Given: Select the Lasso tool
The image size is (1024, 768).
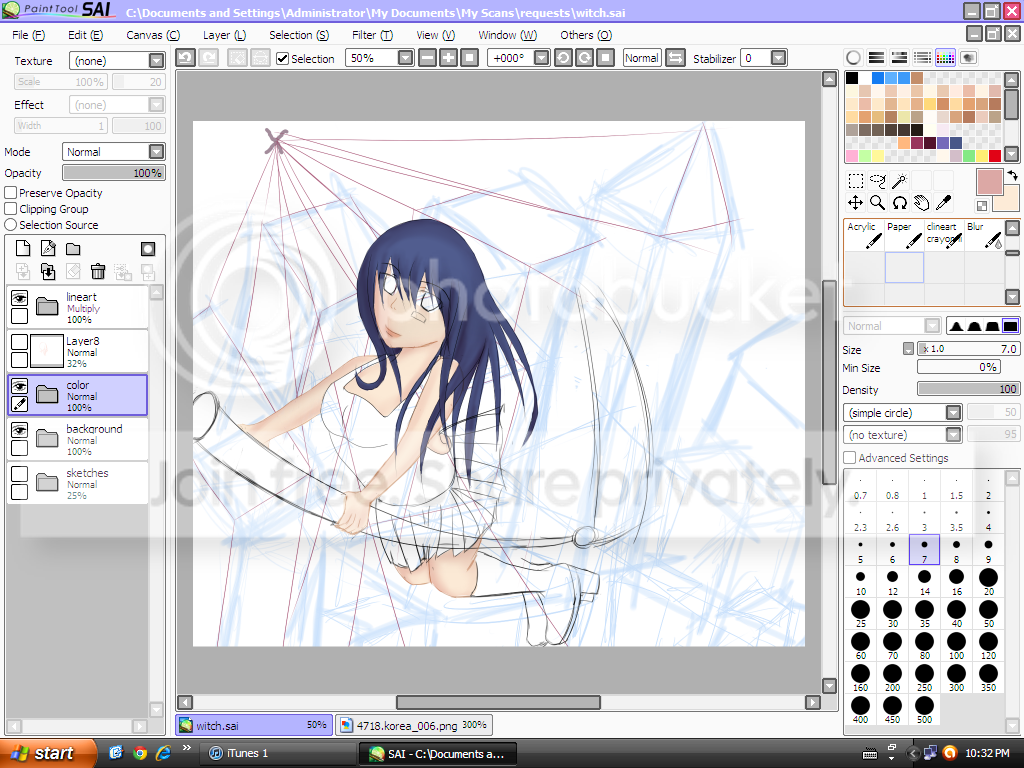Looking at the screenshot, I should point(878,181).
